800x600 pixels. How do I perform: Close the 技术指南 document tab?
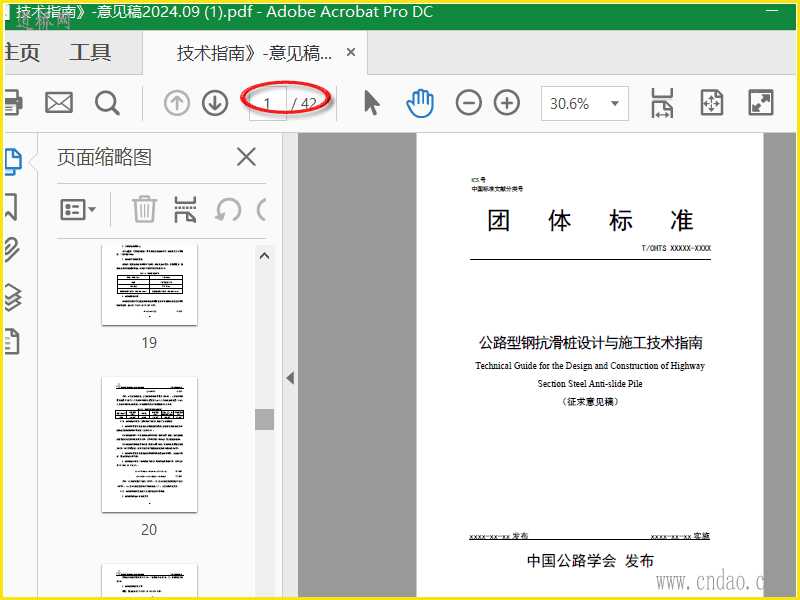pos(351,52)
